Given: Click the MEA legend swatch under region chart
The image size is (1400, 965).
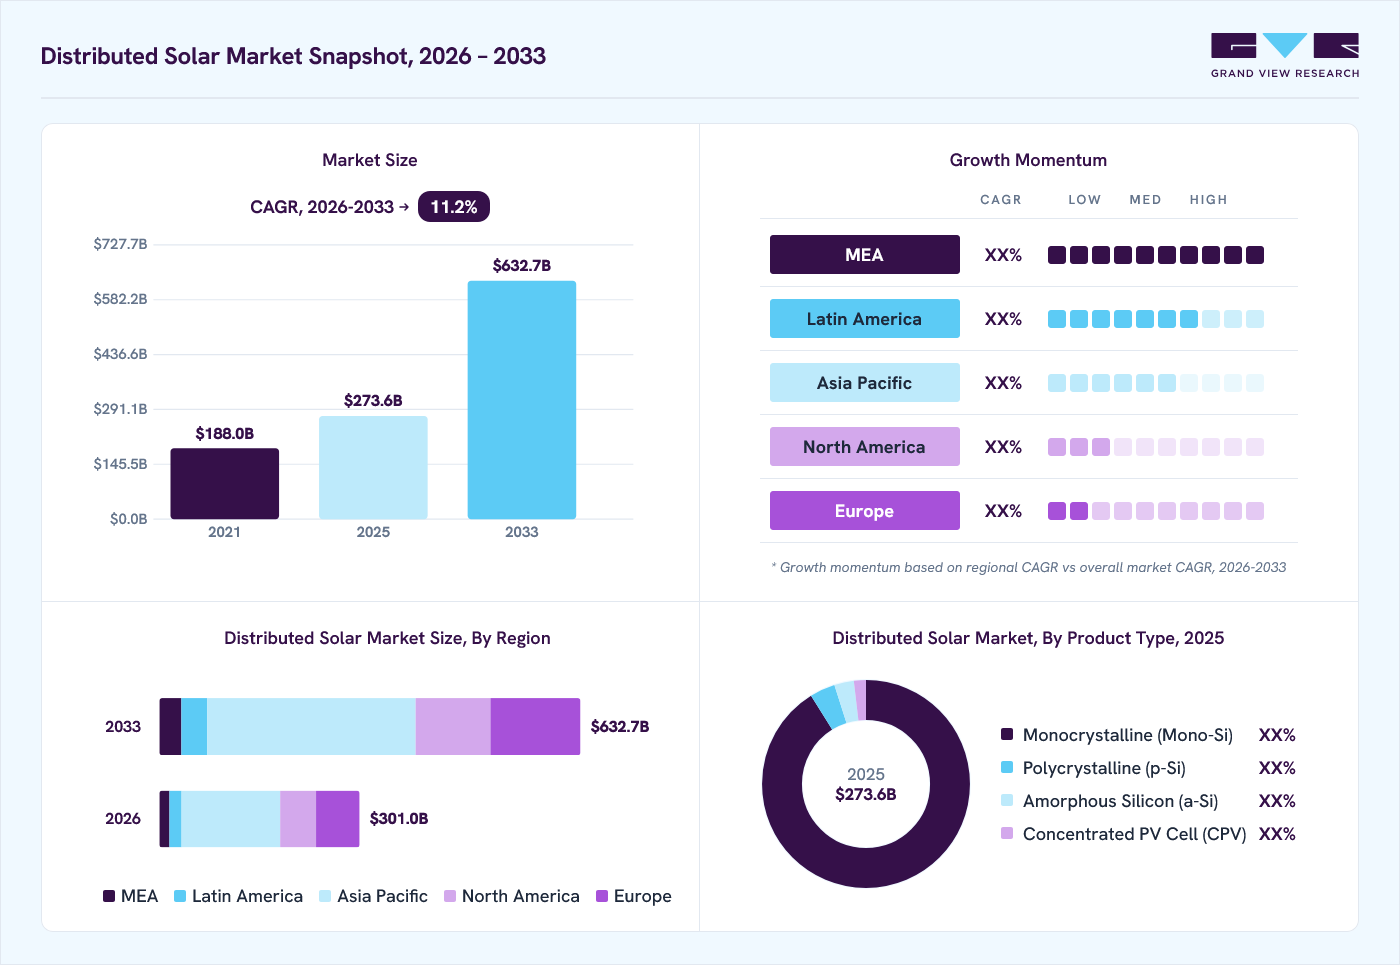Looking at the screenshot, I should [x=109, y=896].
